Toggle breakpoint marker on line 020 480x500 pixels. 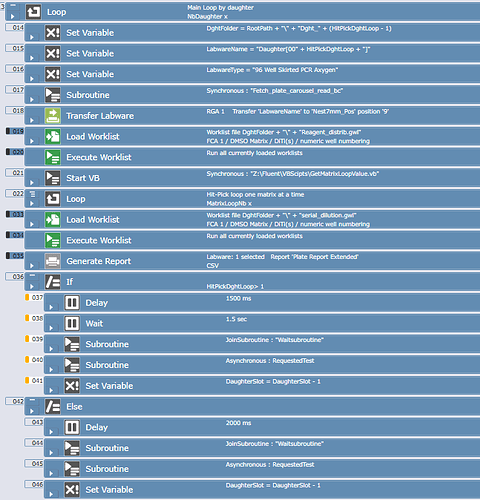pos(8,152)
